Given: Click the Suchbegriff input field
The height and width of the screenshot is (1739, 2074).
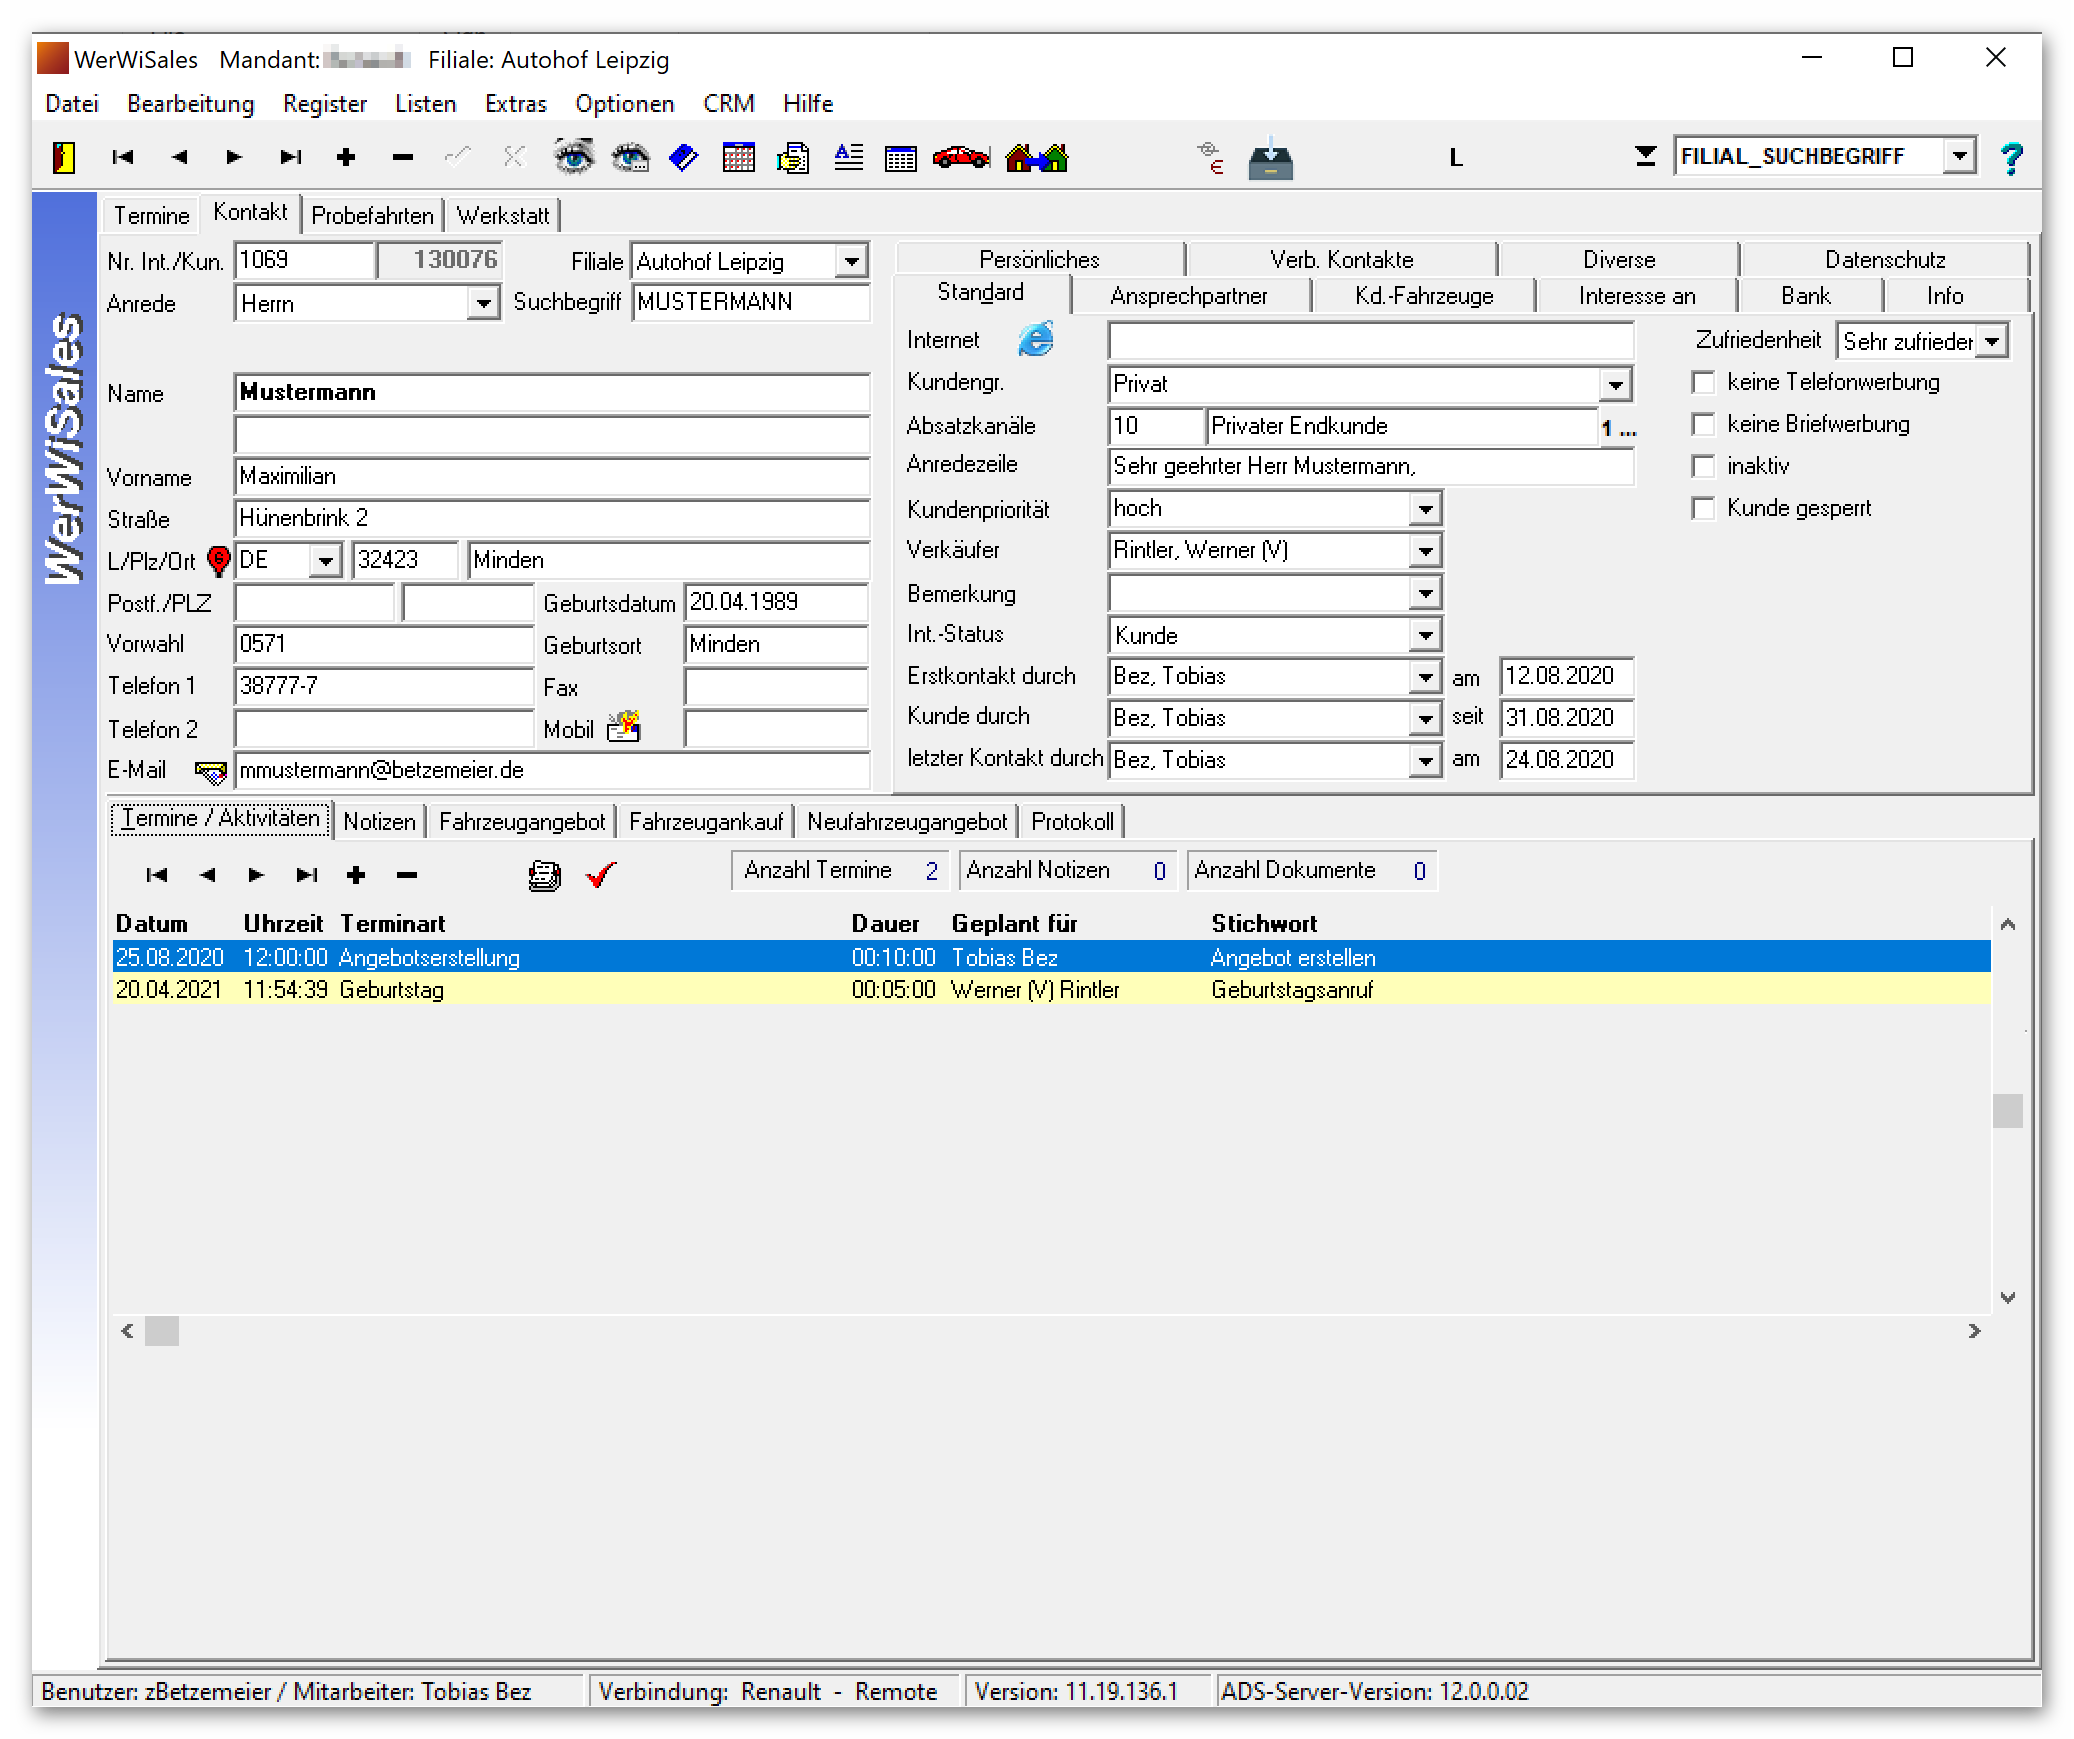Looking at the screenshot, I should point(751,302).
